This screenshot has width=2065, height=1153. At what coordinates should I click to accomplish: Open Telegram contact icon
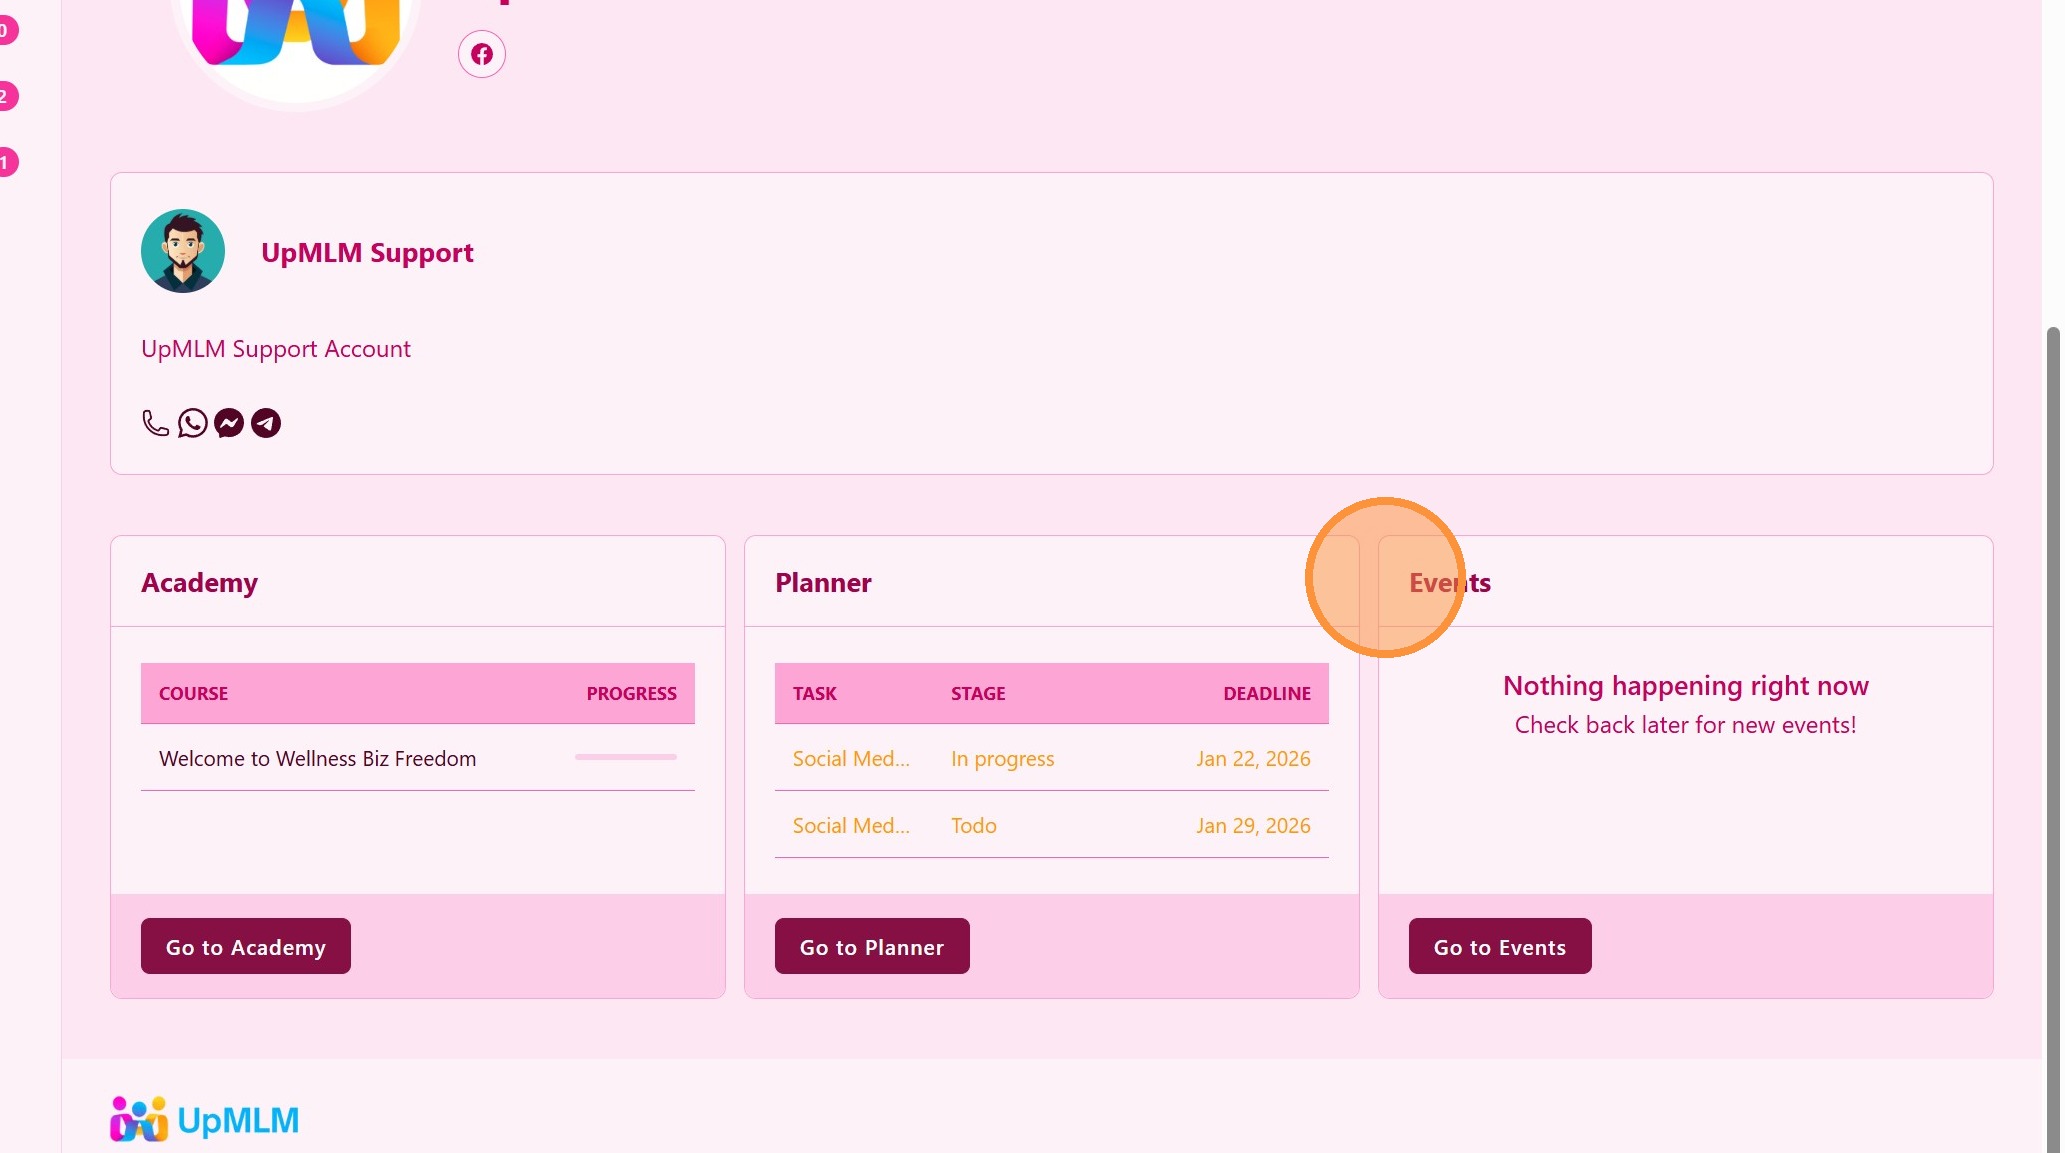pyautogui.click(x=266, y=423)
